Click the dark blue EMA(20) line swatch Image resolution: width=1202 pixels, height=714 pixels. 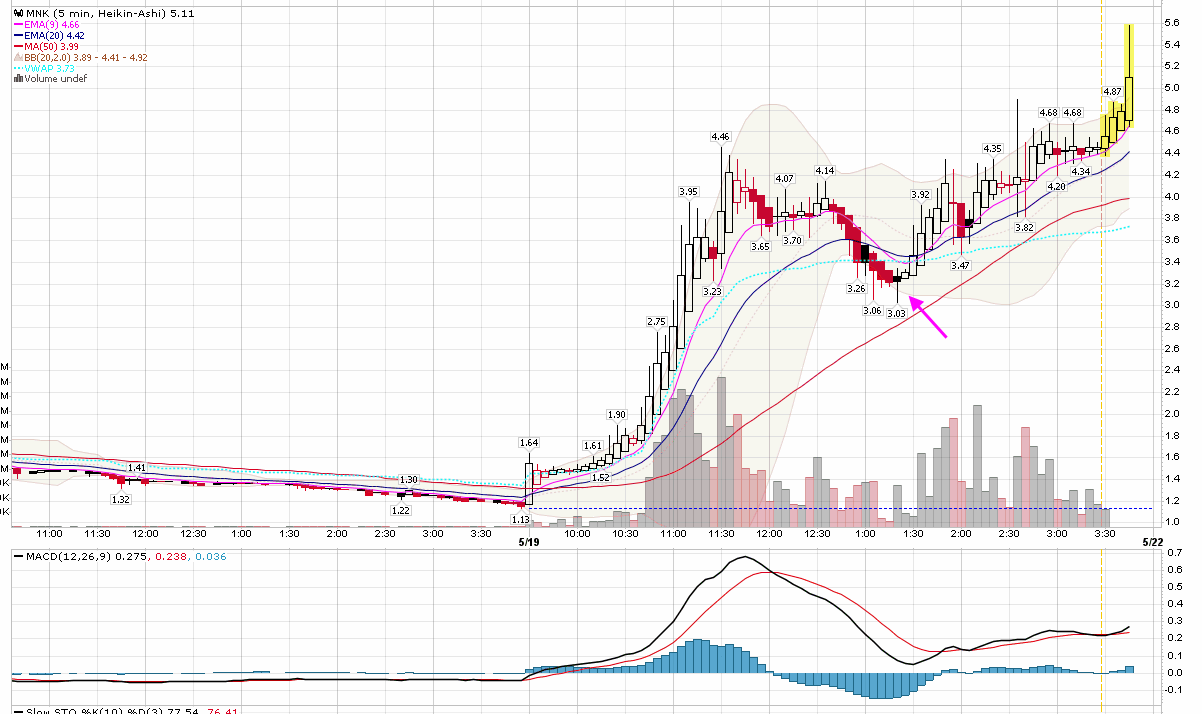(19, 36)
